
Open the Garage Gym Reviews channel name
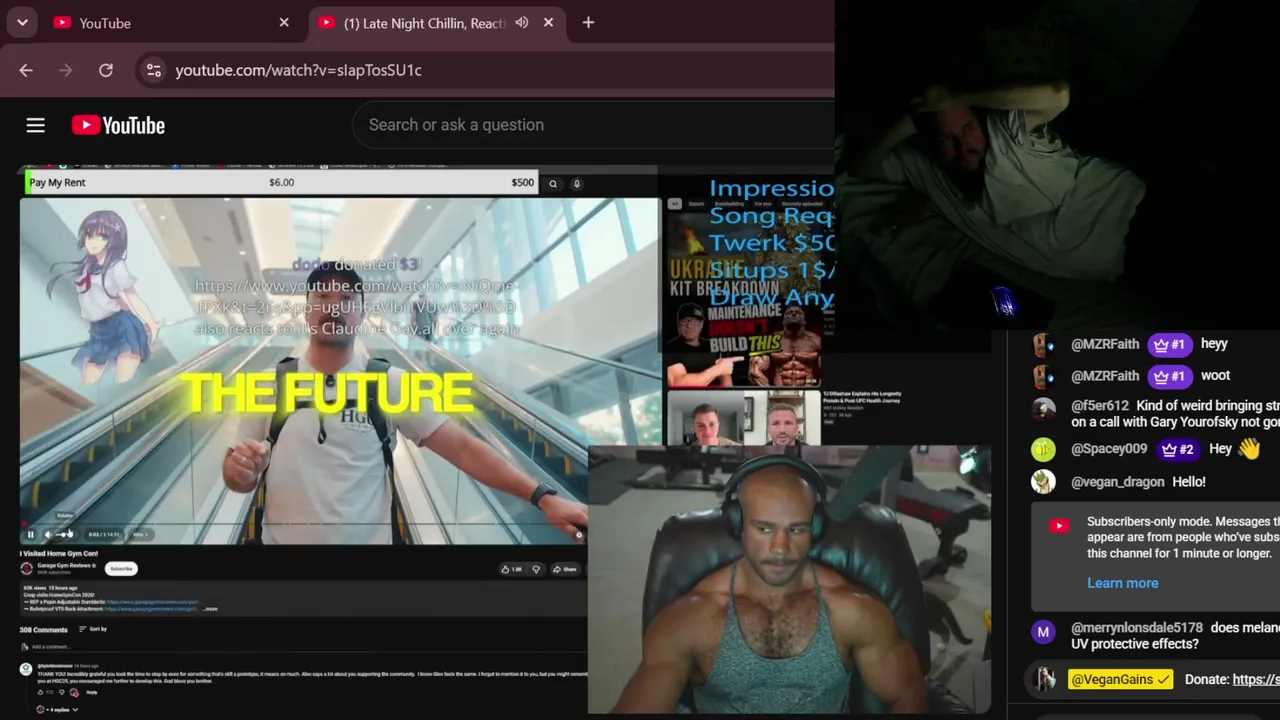[66, 565]
